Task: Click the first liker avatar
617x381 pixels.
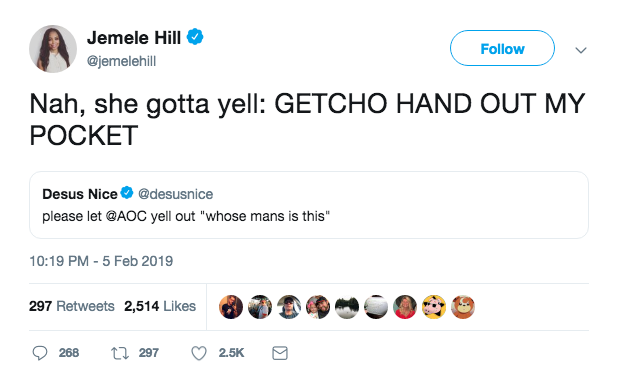Action: pyautogui.click(x=231, y=307)
